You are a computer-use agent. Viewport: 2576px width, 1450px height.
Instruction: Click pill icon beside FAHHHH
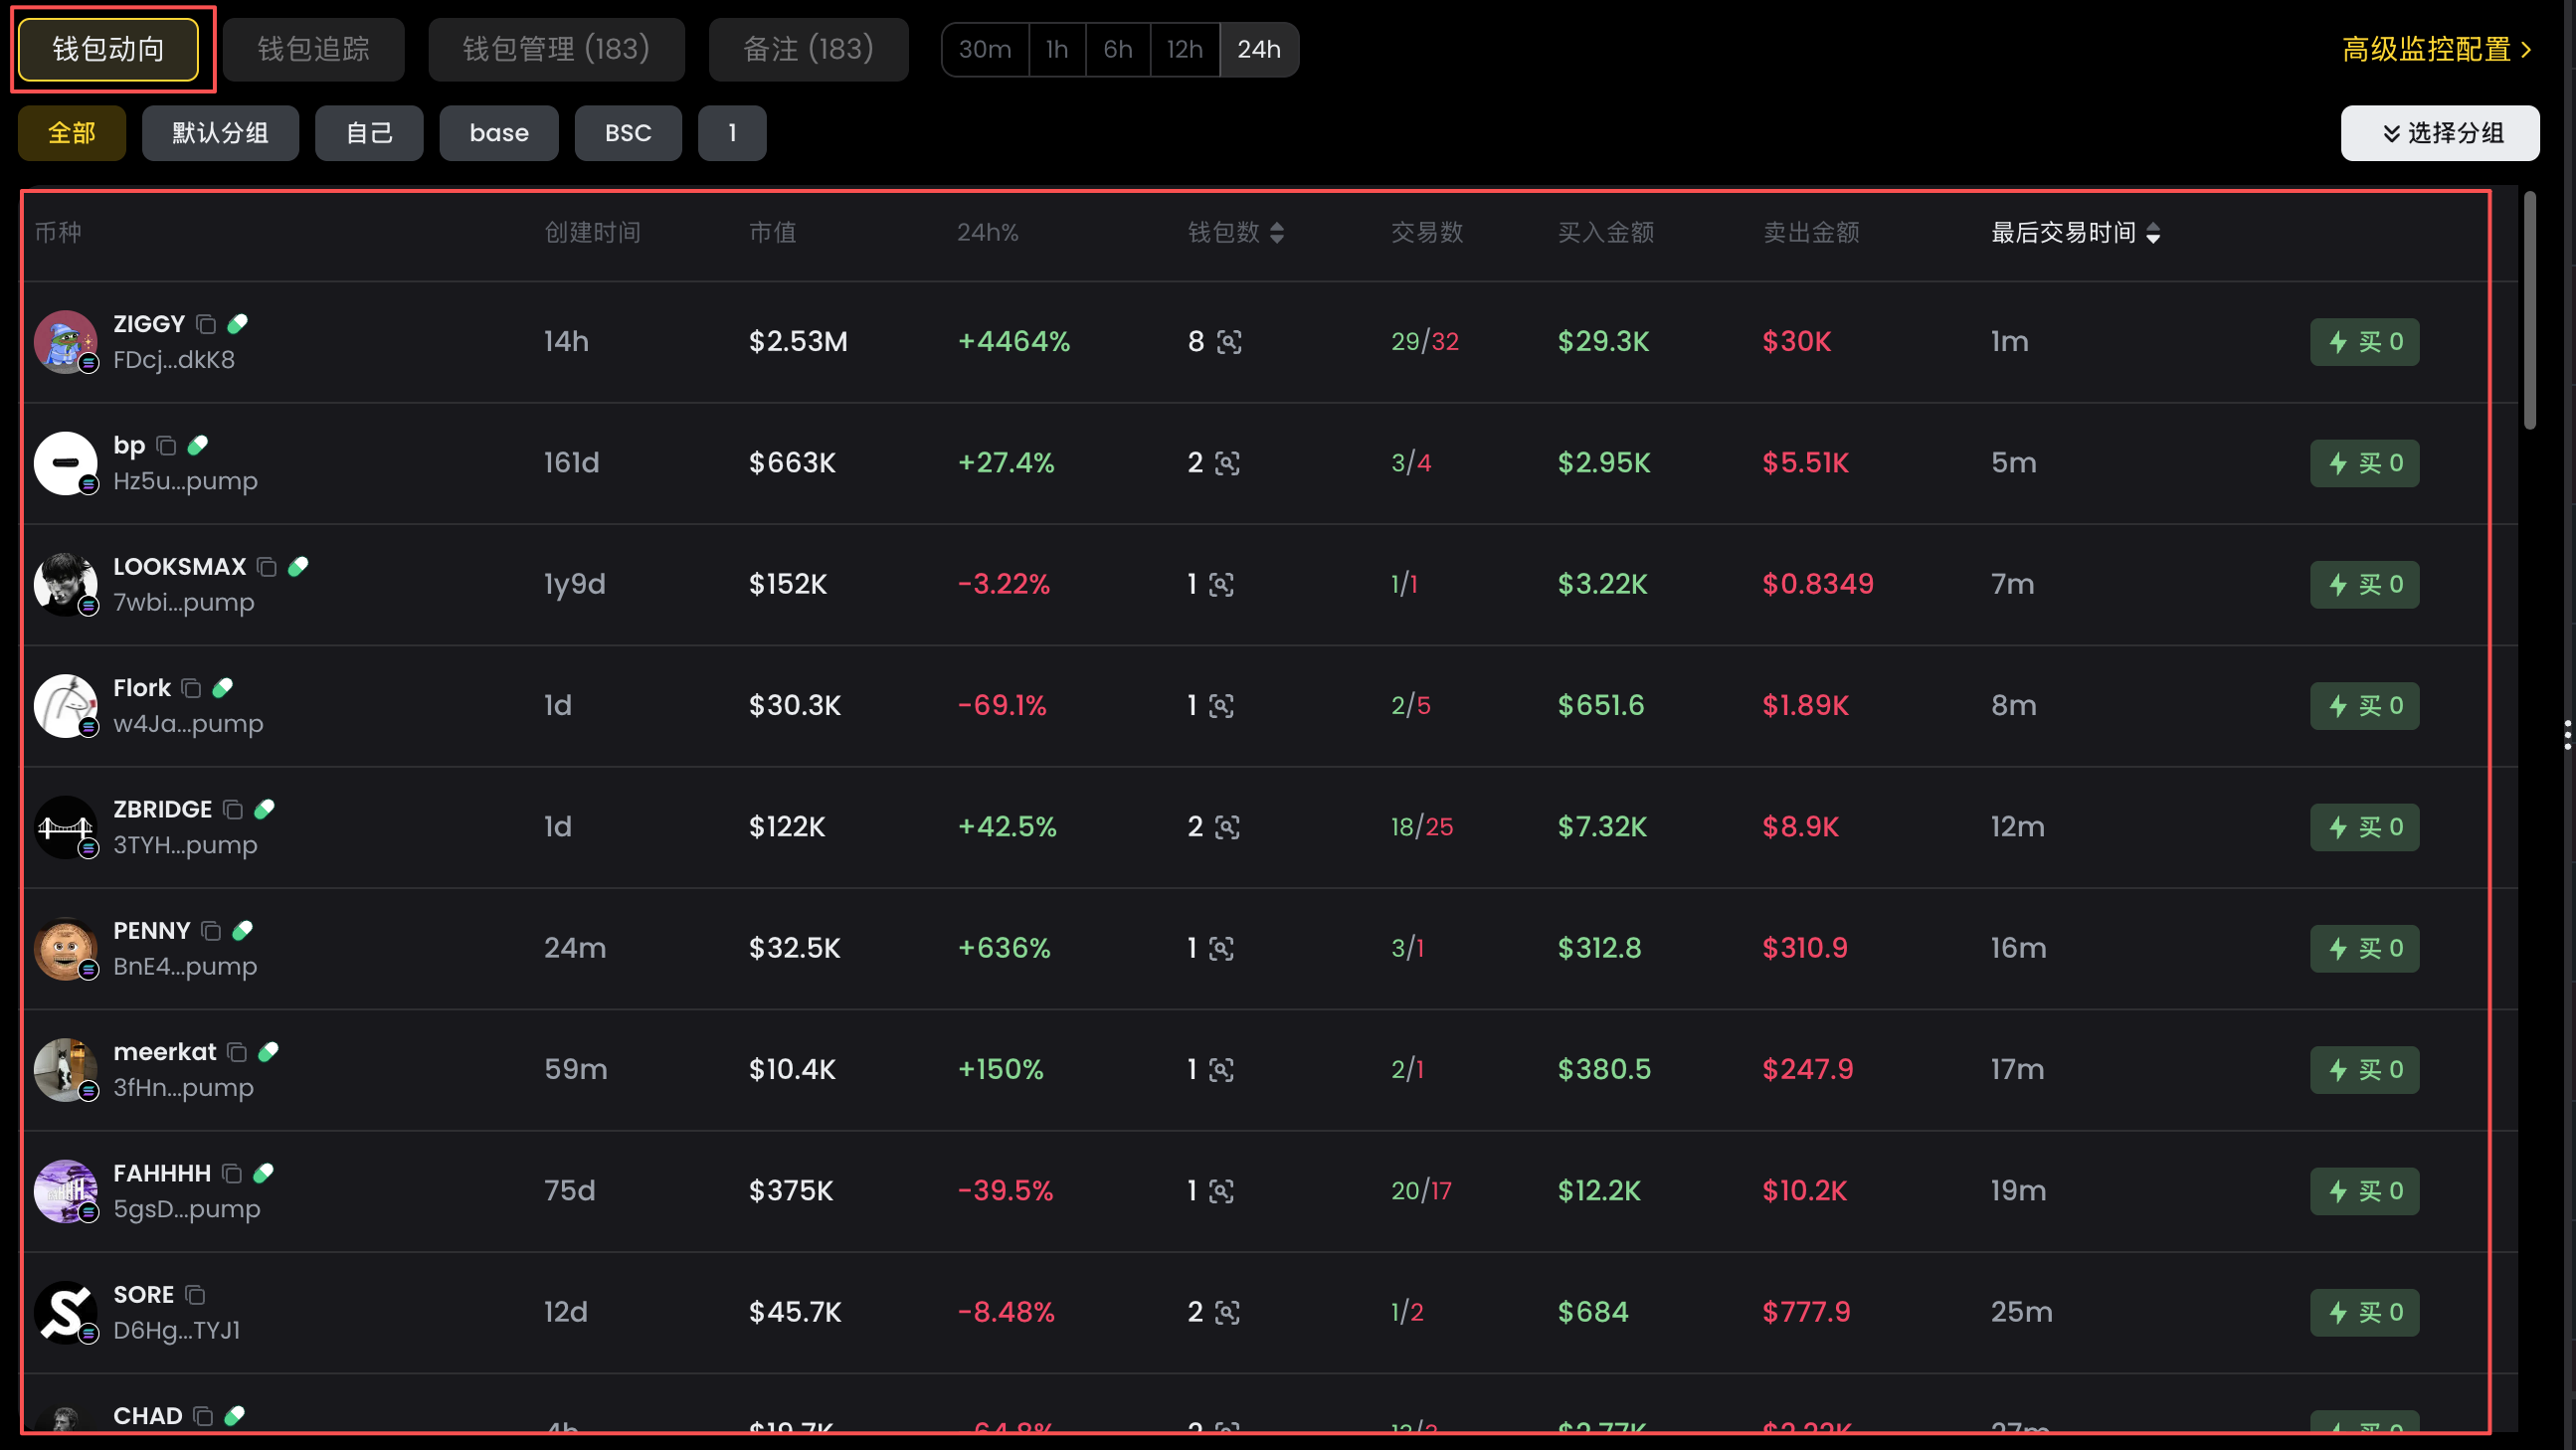264,1173
